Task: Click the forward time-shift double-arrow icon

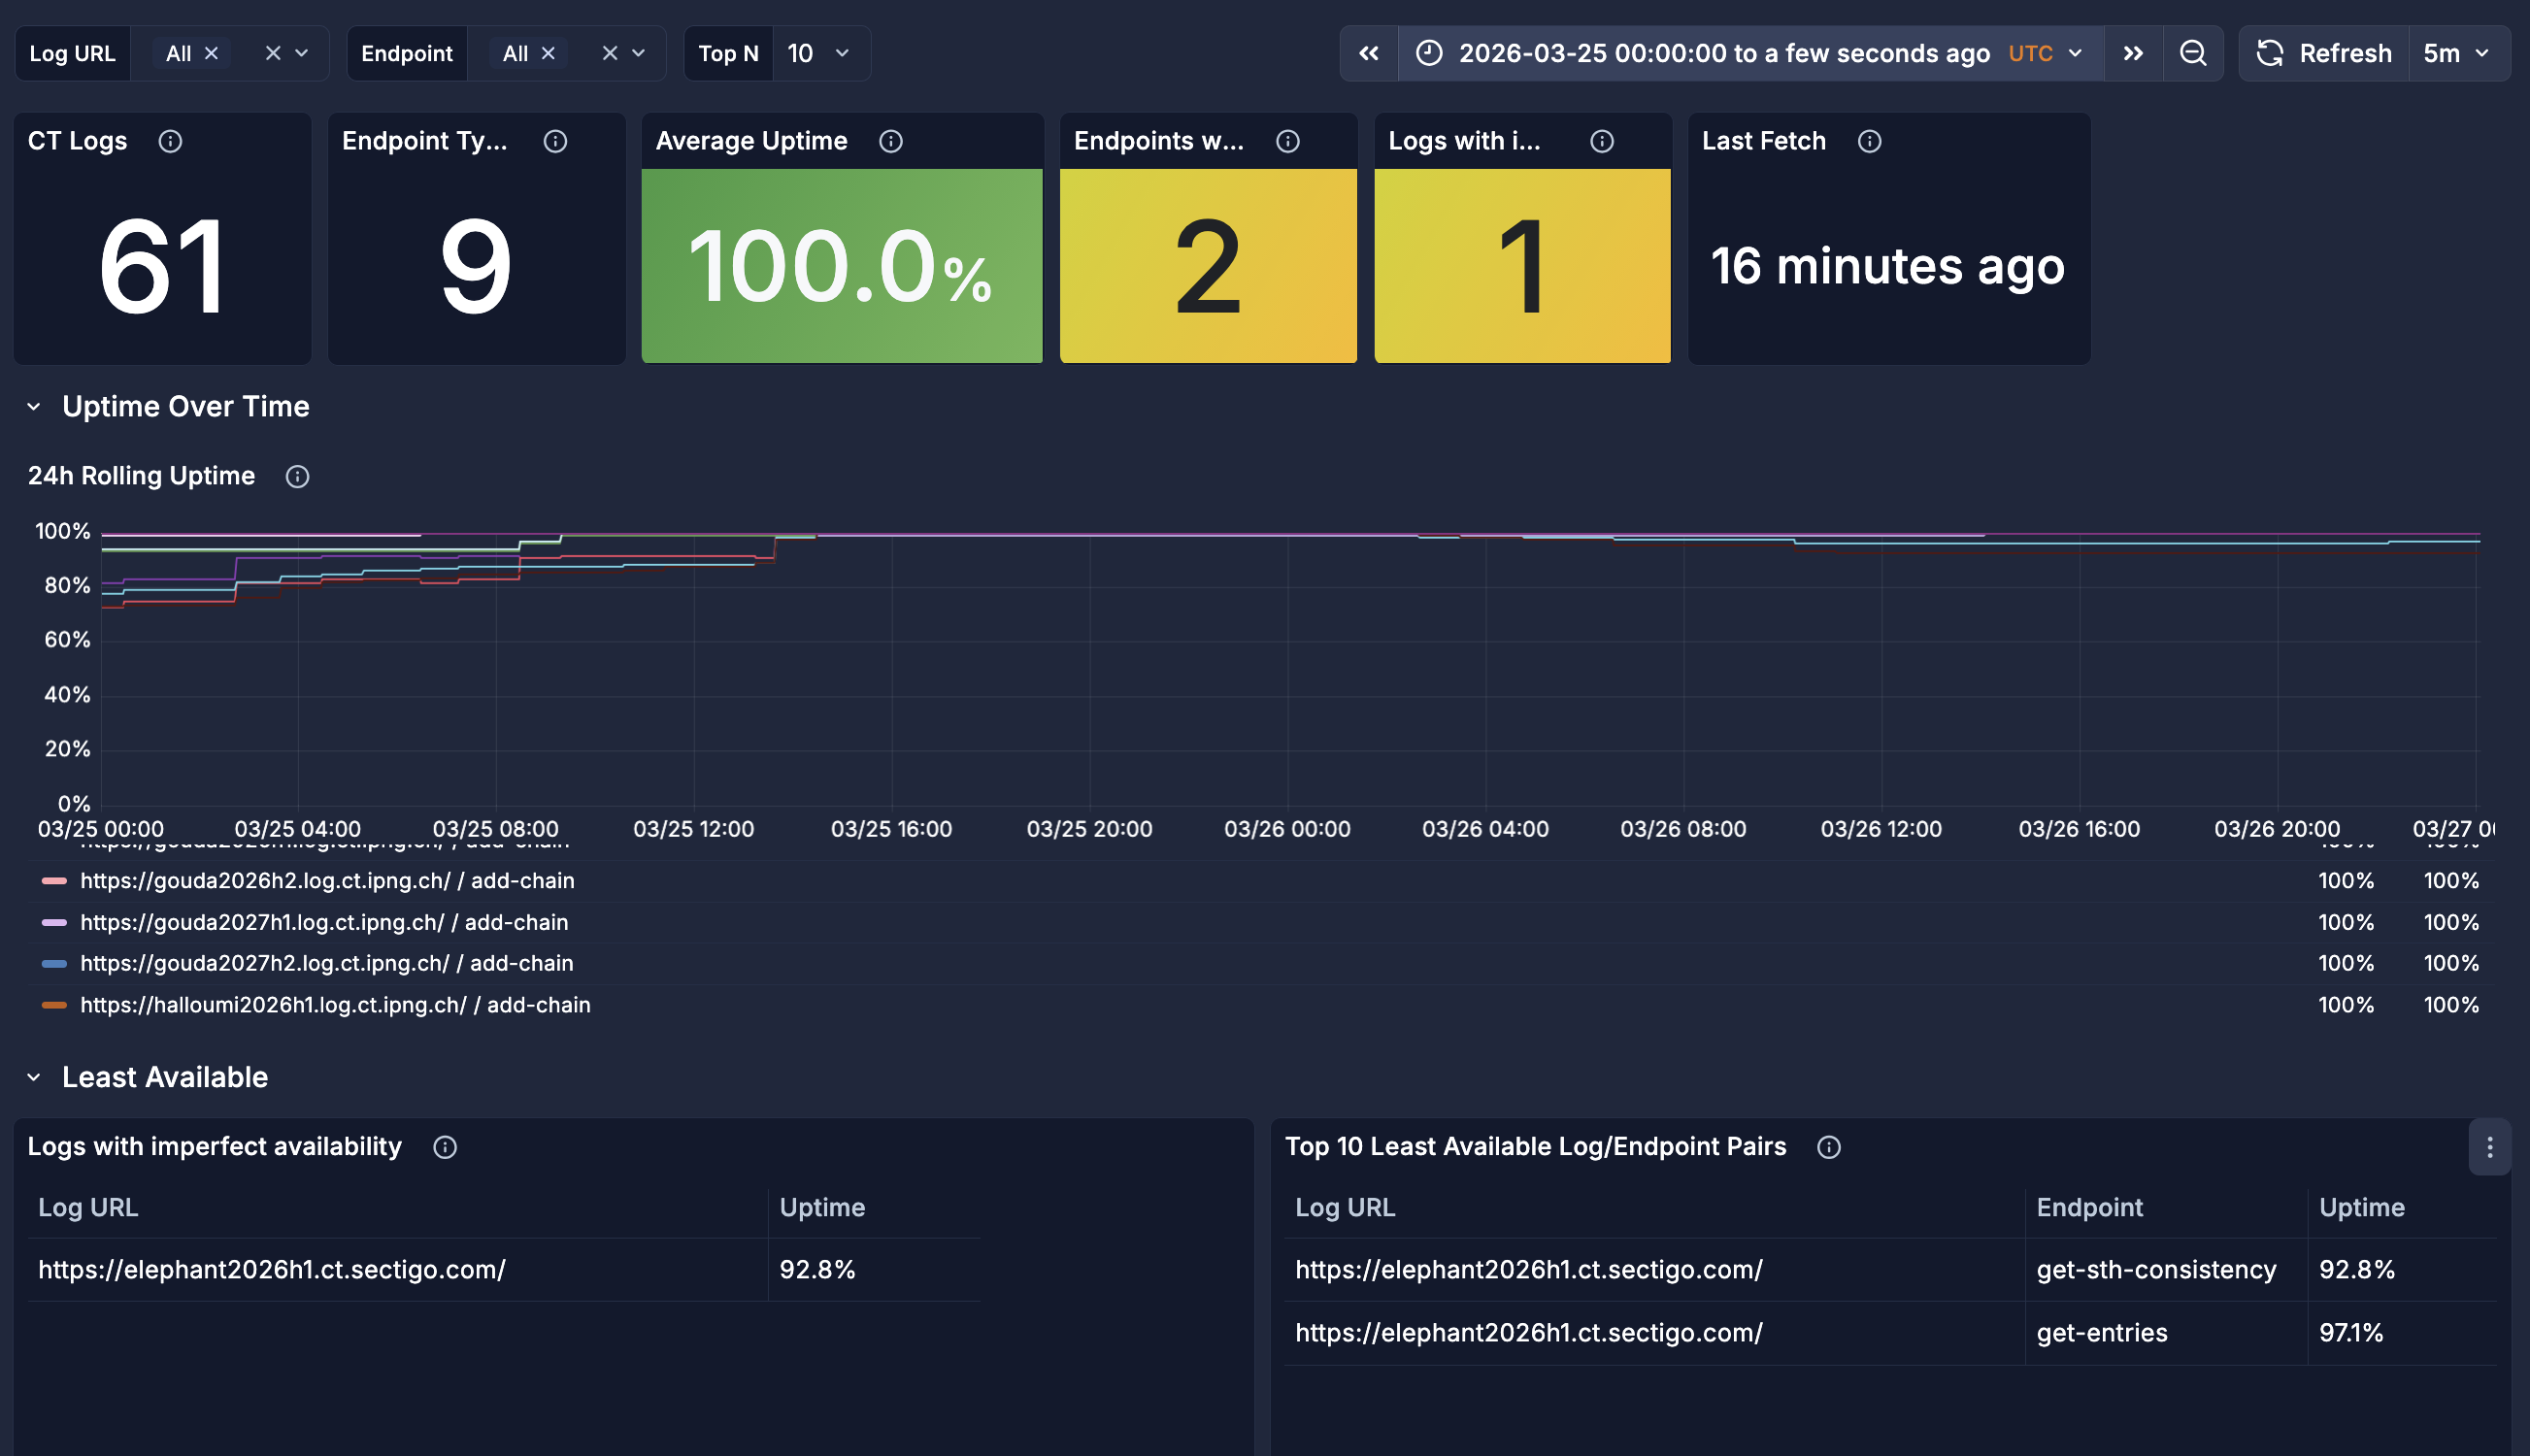Action: 2133,53
